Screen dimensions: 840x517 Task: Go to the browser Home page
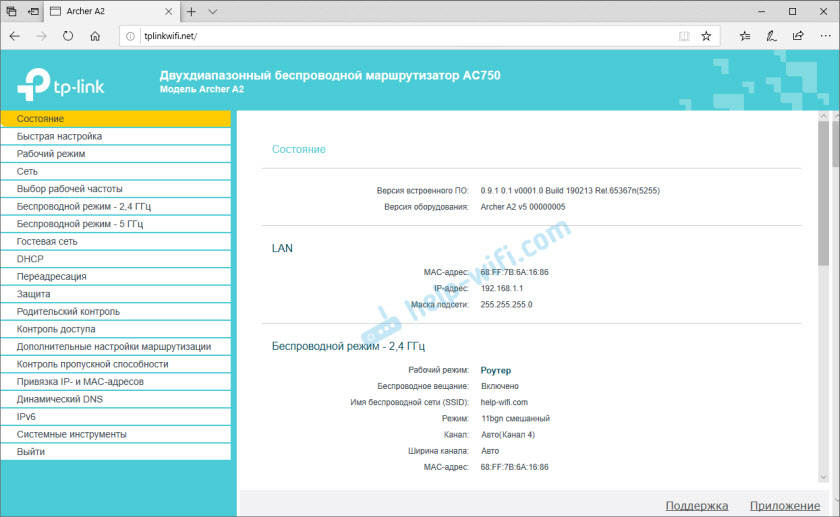[95, 35]
